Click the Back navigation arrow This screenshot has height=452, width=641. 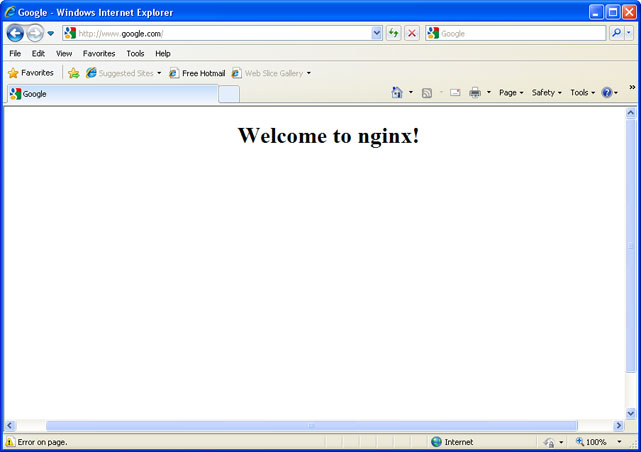(15, 33)
